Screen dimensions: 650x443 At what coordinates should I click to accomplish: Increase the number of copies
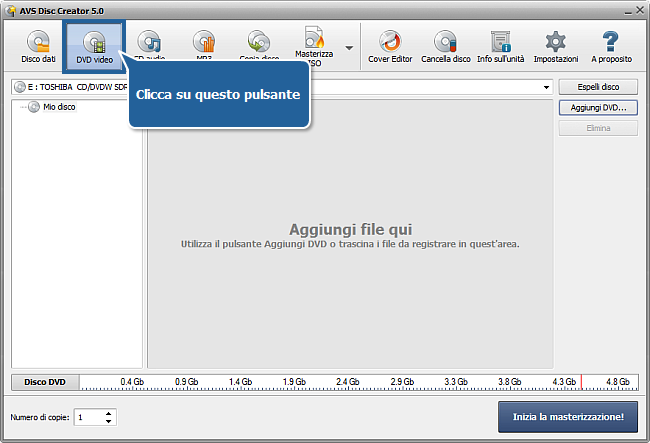[109, 414]
